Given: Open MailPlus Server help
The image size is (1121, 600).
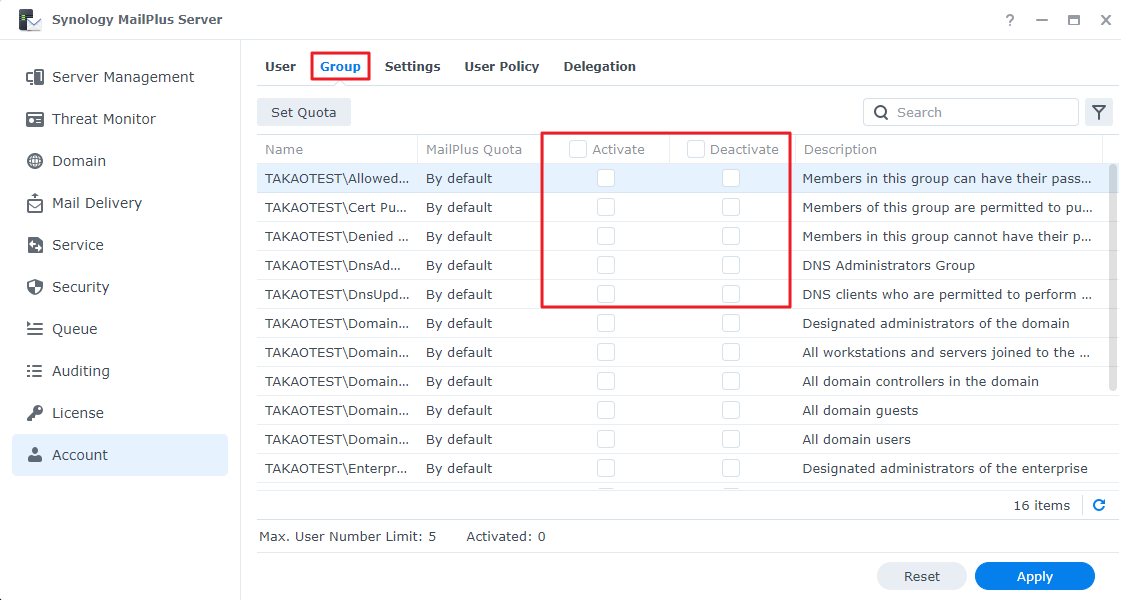Looking at the screenshot, I should [1009, 19].
